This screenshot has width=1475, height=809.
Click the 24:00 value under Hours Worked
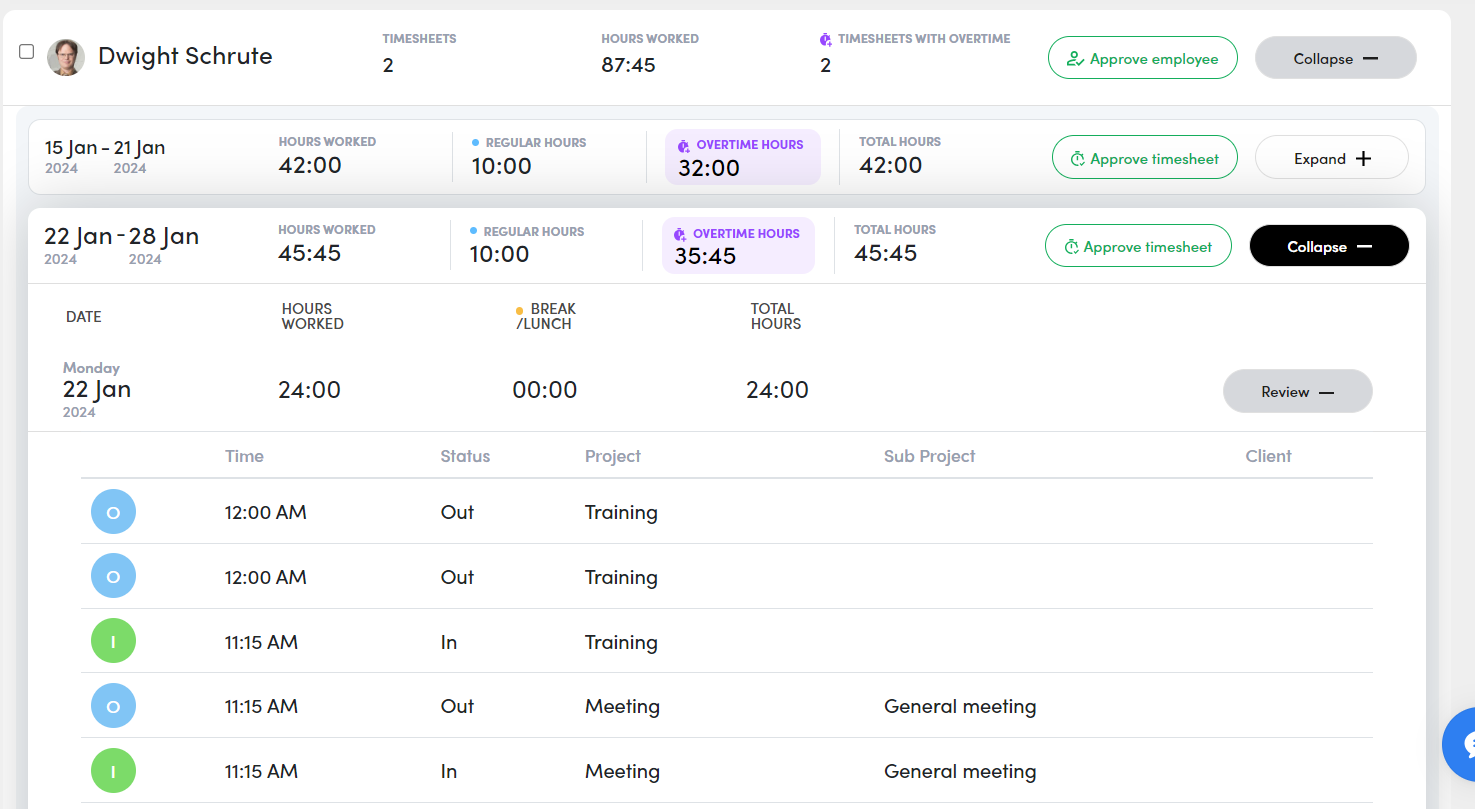click(x=309, y=390)
